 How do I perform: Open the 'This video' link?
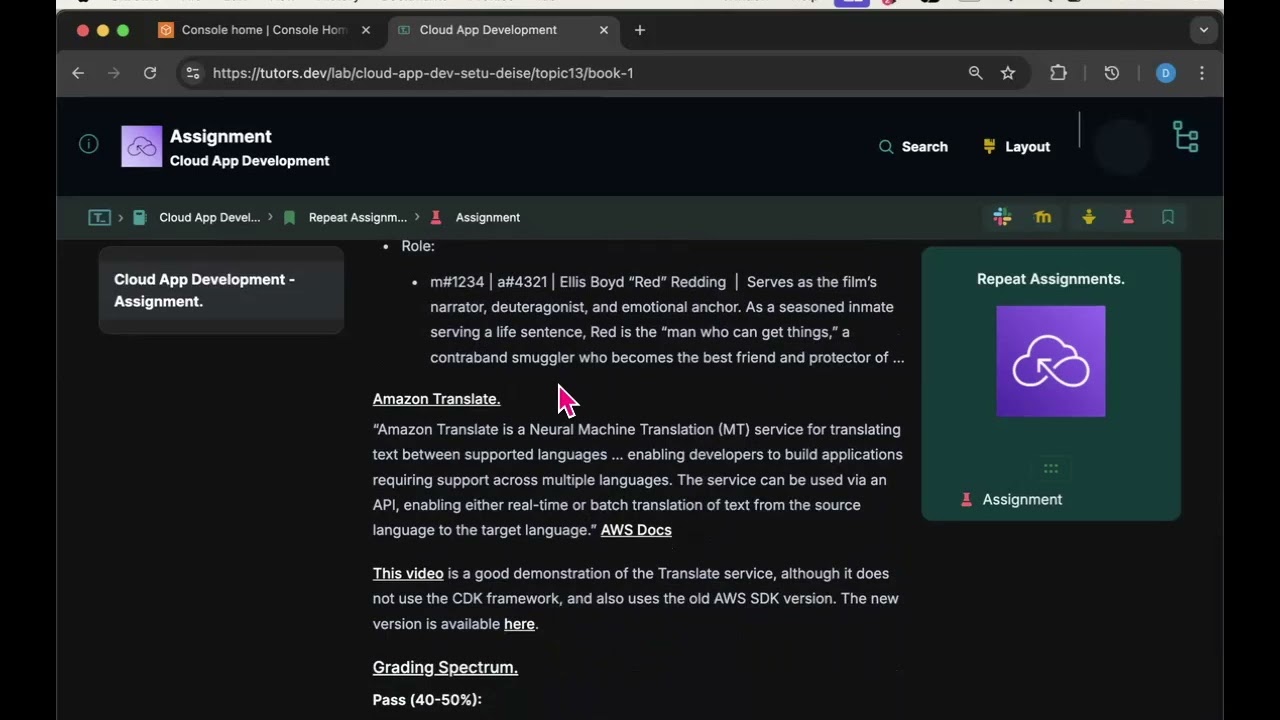(x=408, y=573)
